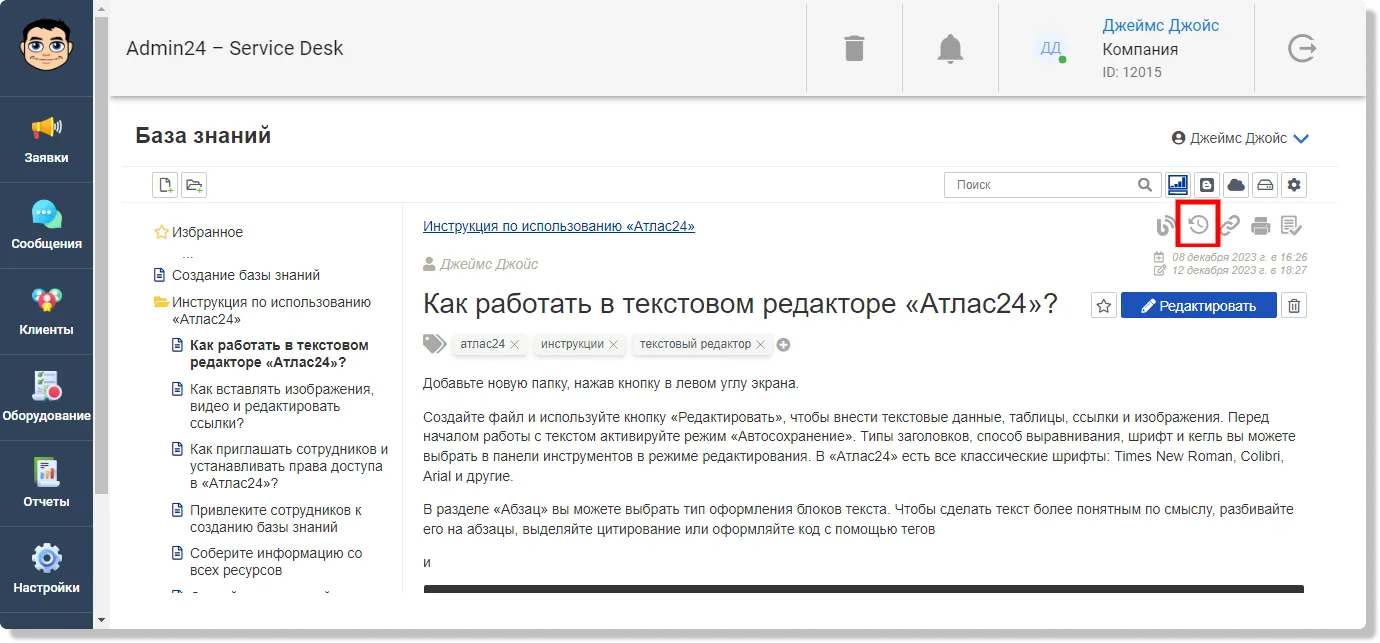Copy article link via chain icon
This screenshot has height=643, width=1380.
(x=1229, y=226)
